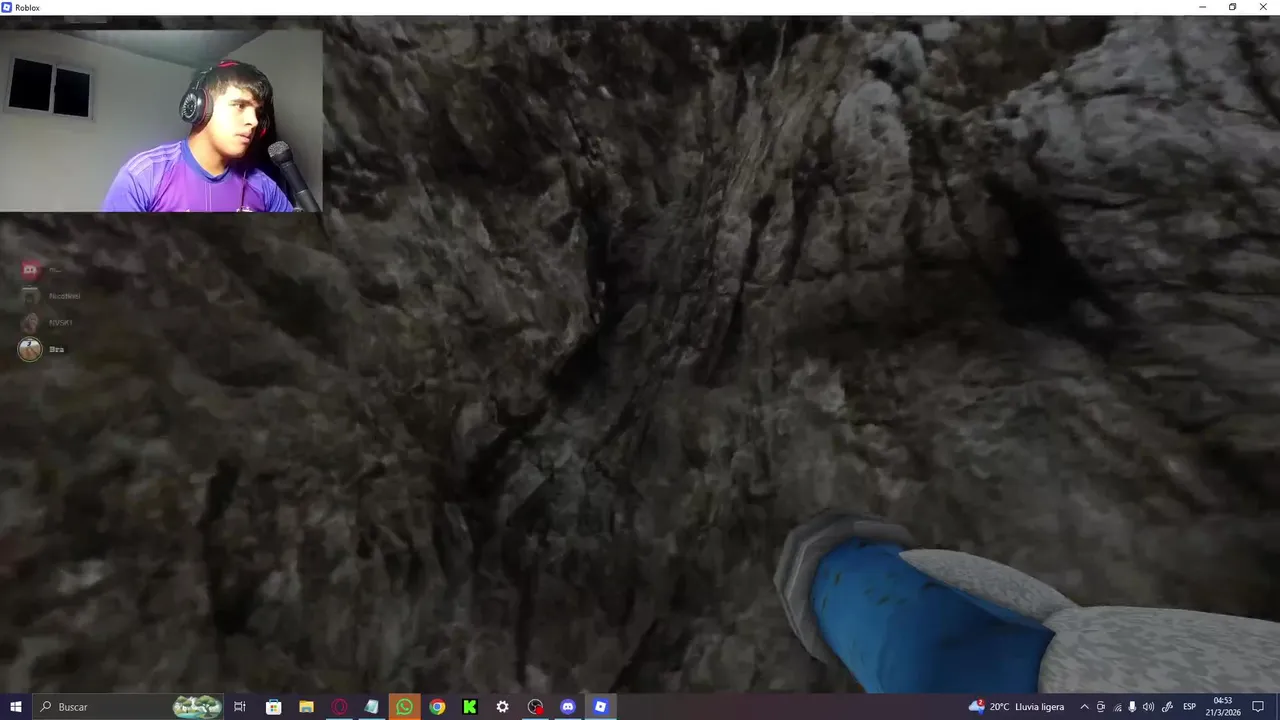Open the volume speaker control
This screenshot has width=1280, height=720.
tap(1148, 707)
